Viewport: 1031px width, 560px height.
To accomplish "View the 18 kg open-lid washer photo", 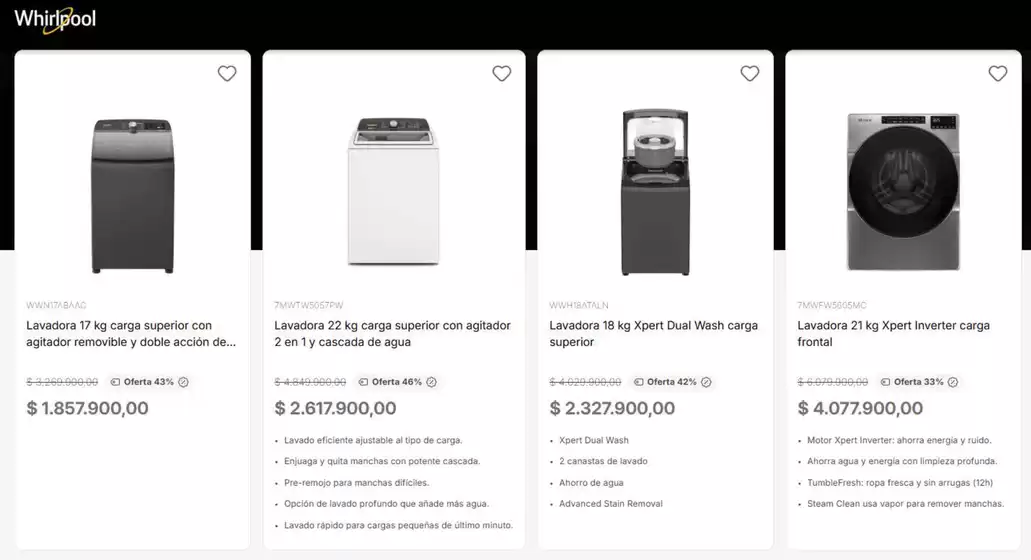I will pos(655,192).
